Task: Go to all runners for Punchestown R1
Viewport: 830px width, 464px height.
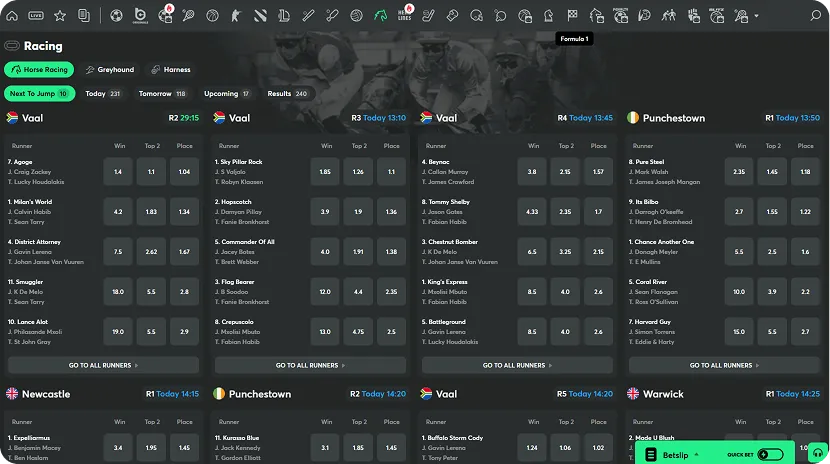Action: point(724,365)
